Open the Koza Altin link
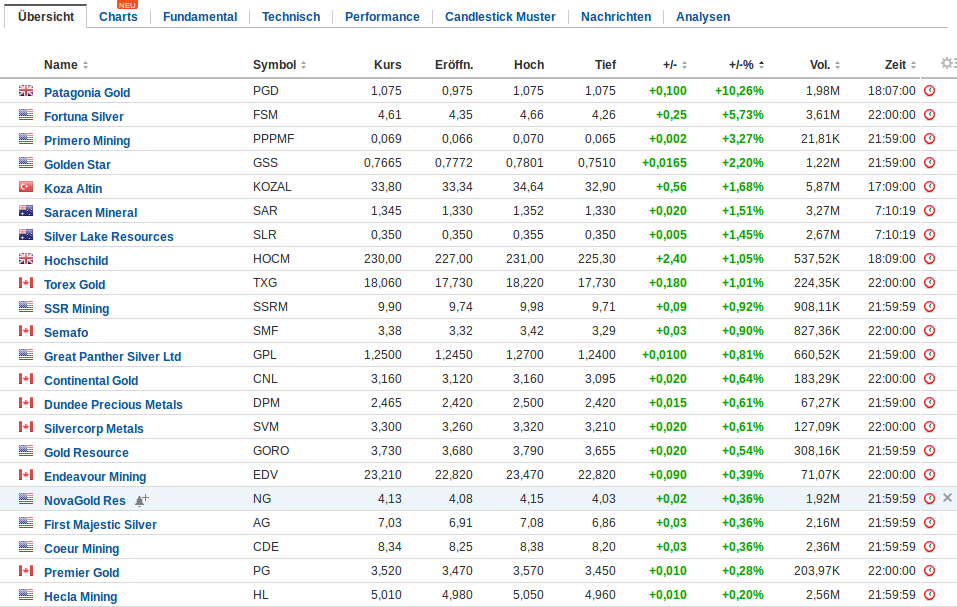Screen dimensions: 957x607 (x=73, y=189)
